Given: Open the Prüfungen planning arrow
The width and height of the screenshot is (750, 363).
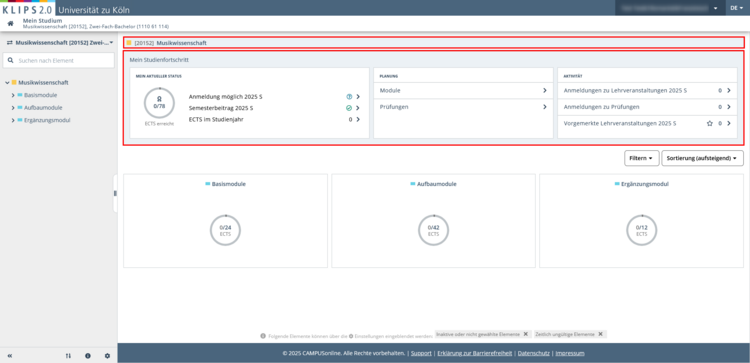Looking at the screenshot, I should pos(545,107).
